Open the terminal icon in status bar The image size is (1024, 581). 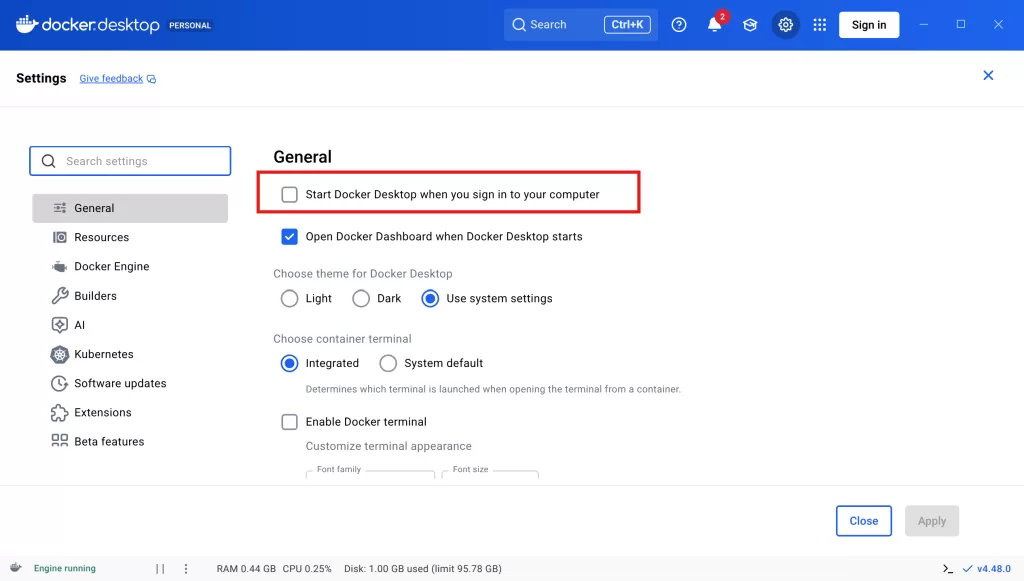point(947,568)
